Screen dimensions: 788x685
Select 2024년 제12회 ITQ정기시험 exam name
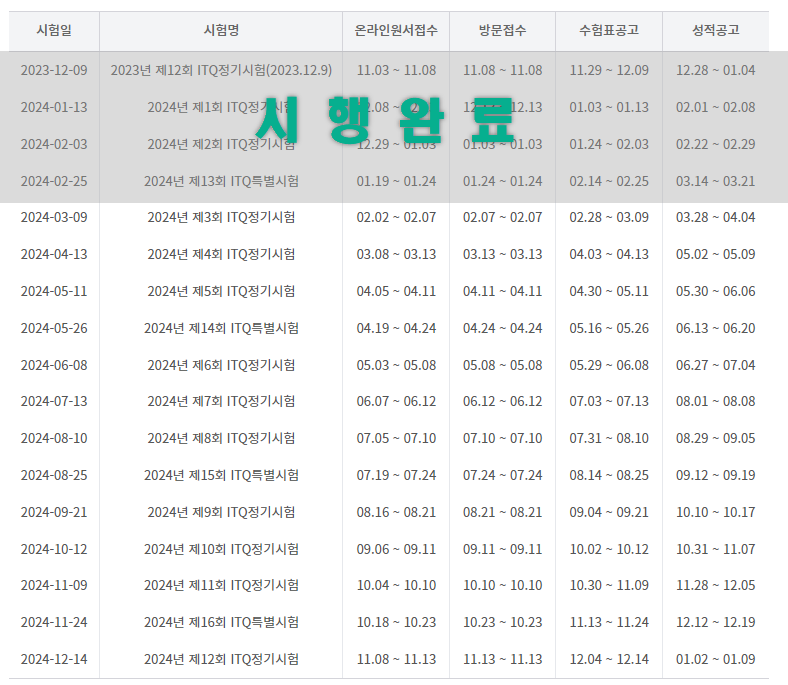point(221,659)
